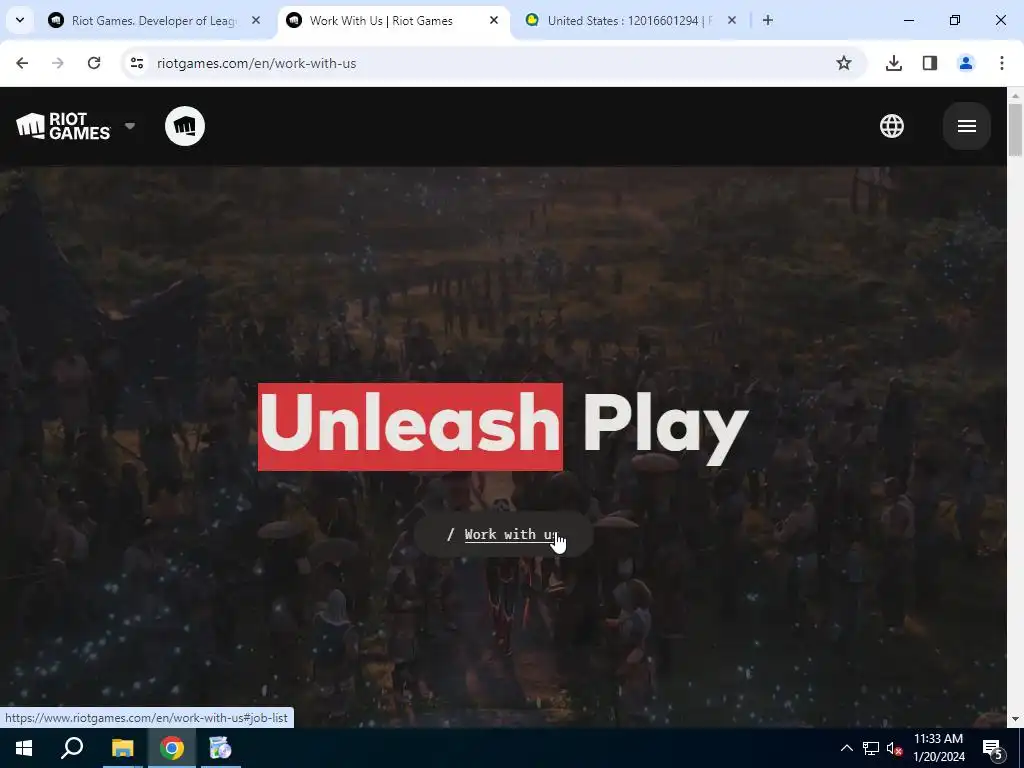Click the 'Play' headline word
1024x768 pixels.
(x=665, y=428)
